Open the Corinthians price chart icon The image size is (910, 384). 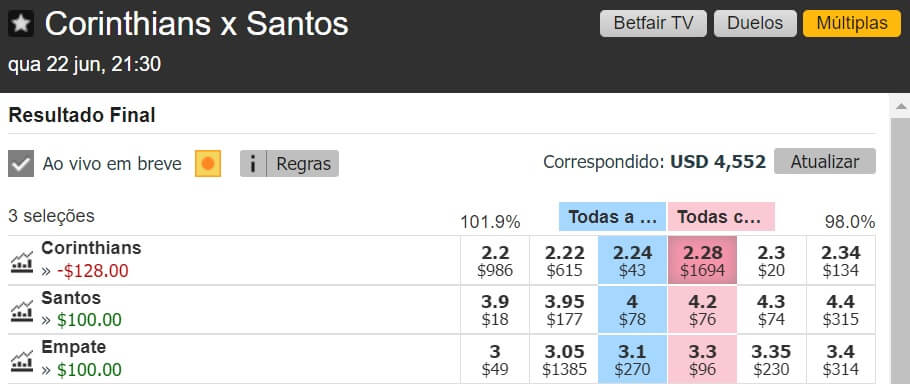[22, 262]
